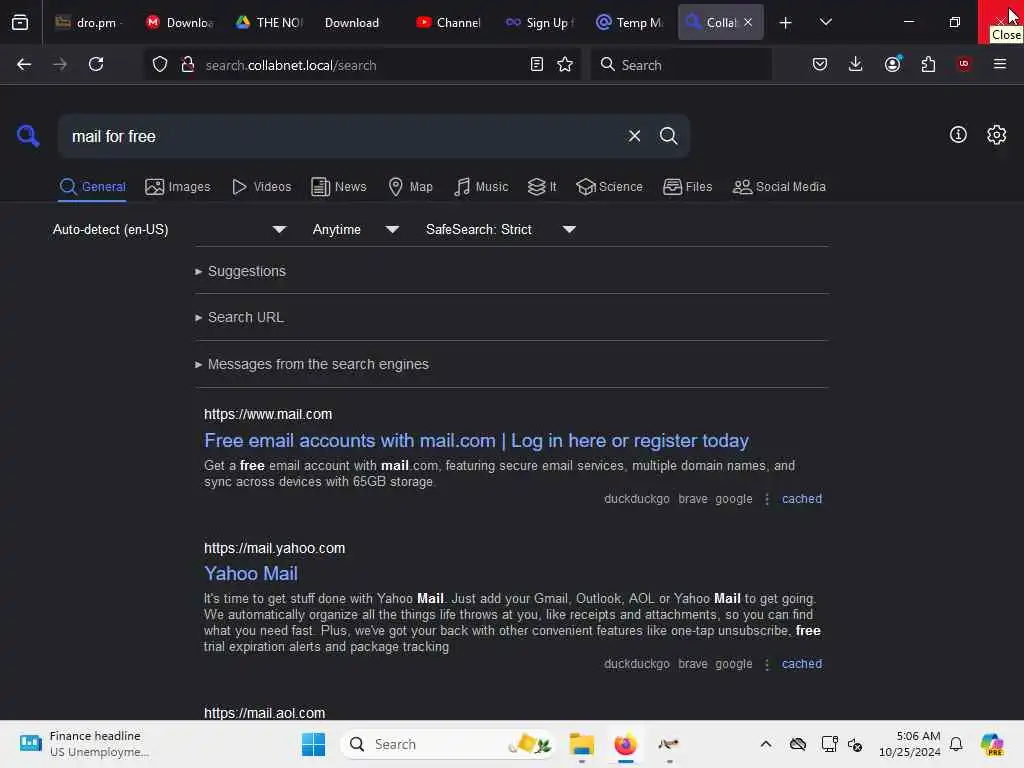Image resolution: width=1024 pixels, height=768 pixels.
Task: Submit search with magnifier button
Action: [668, 136]
